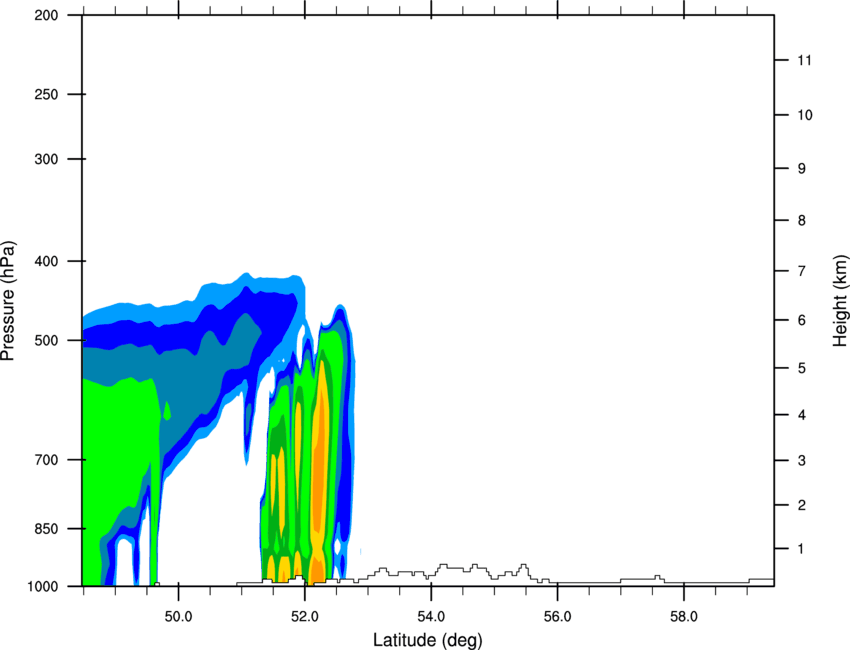Pick the 3 km height label
This screenshot has width=850, height=650.
pos(801,461)
